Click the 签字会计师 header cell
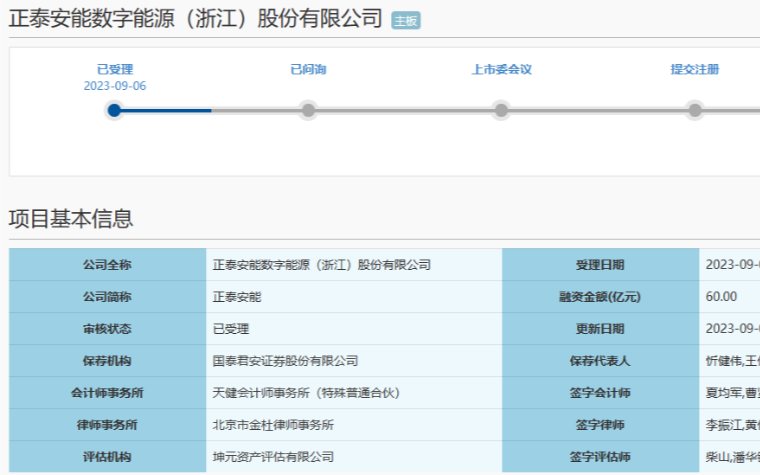The height and width of the screenshot is (475, 760). (x=601, y=393)
